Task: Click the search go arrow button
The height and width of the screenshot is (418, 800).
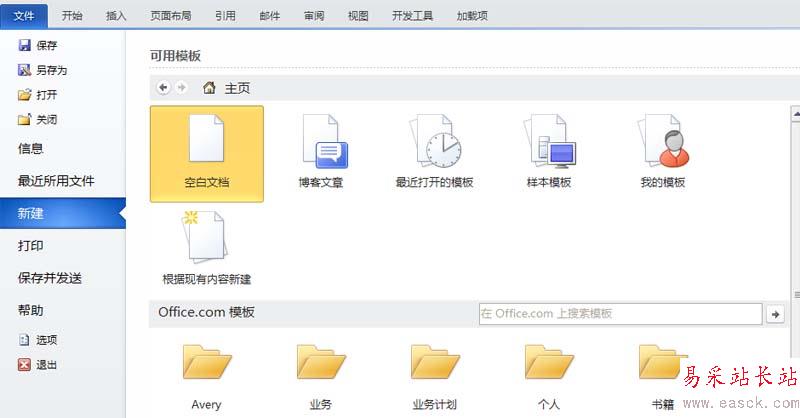Action: click(x=776, y=314)
